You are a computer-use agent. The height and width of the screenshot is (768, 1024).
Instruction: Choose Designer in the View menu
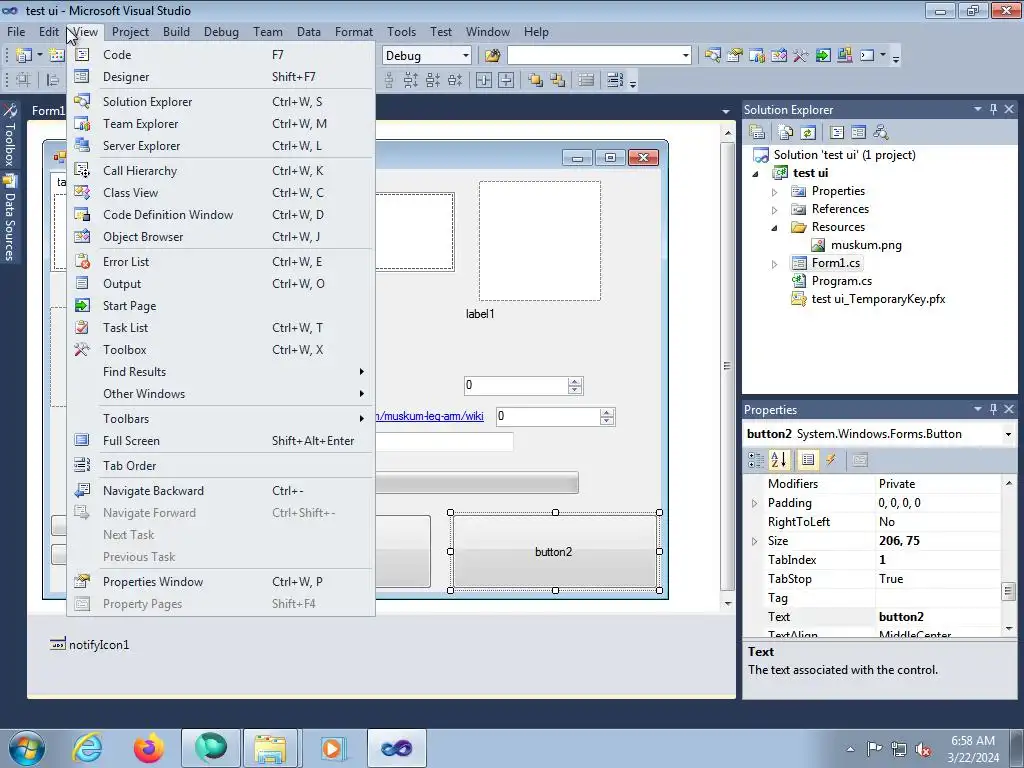pyautogui.click(x=221, y=77)
